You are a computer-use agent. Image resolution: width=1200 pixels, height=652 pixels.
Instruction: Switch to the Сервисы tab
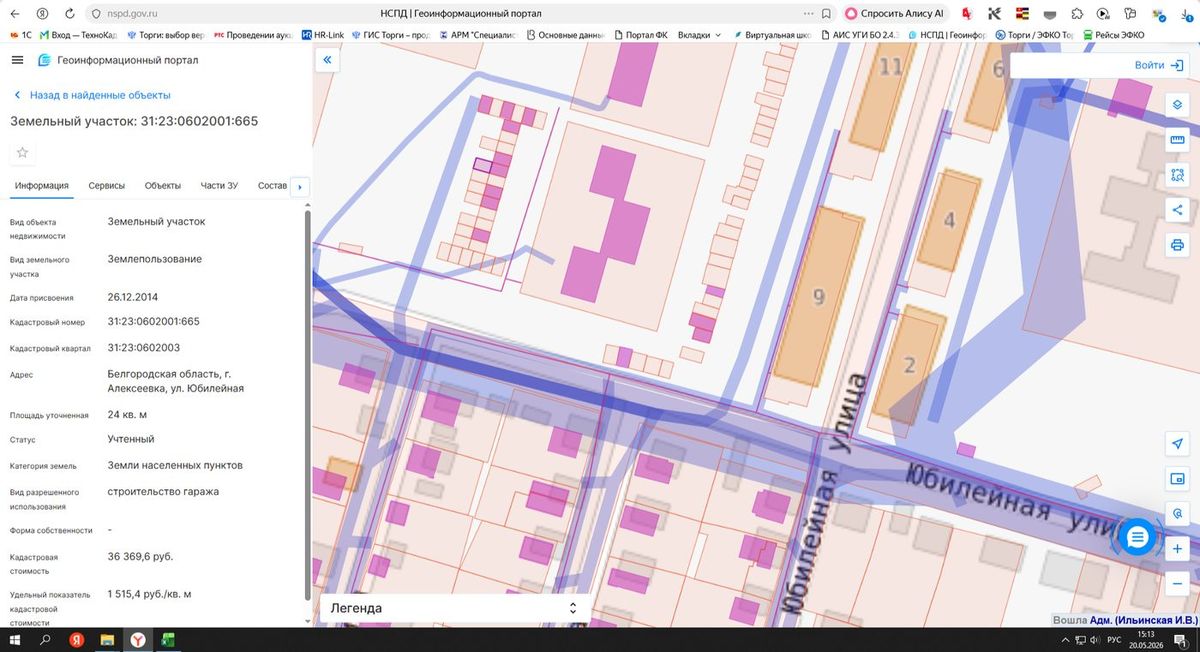pos(107,186)
